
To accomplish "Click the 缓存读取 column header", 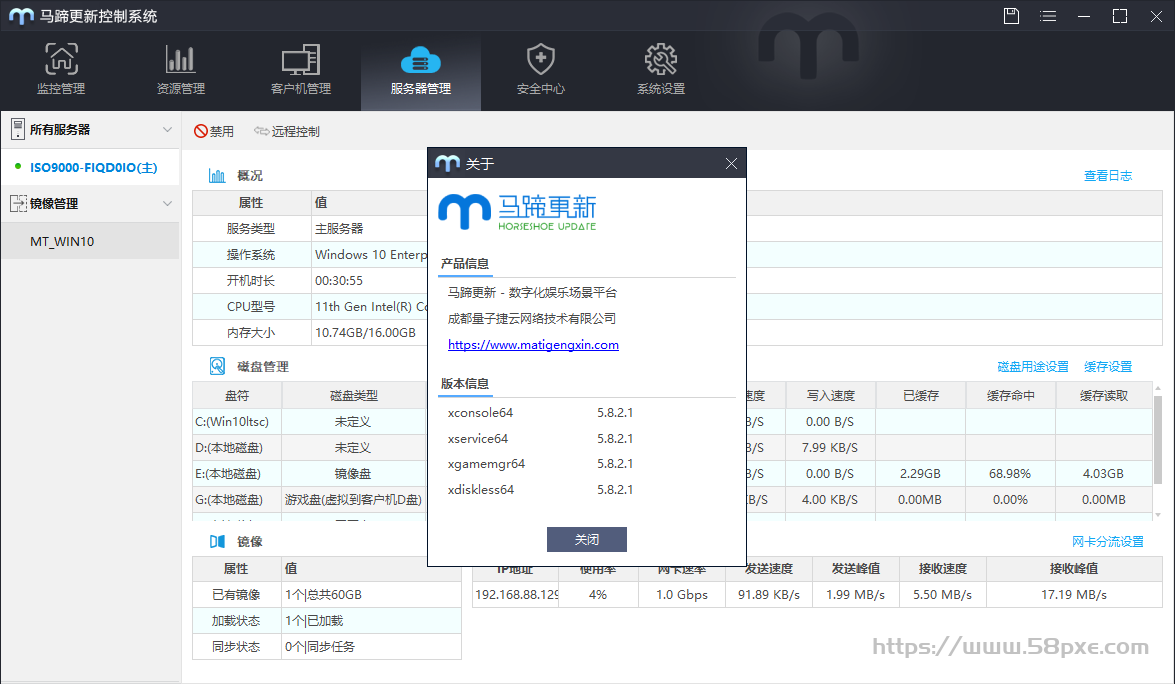I will pos(1103,396).
